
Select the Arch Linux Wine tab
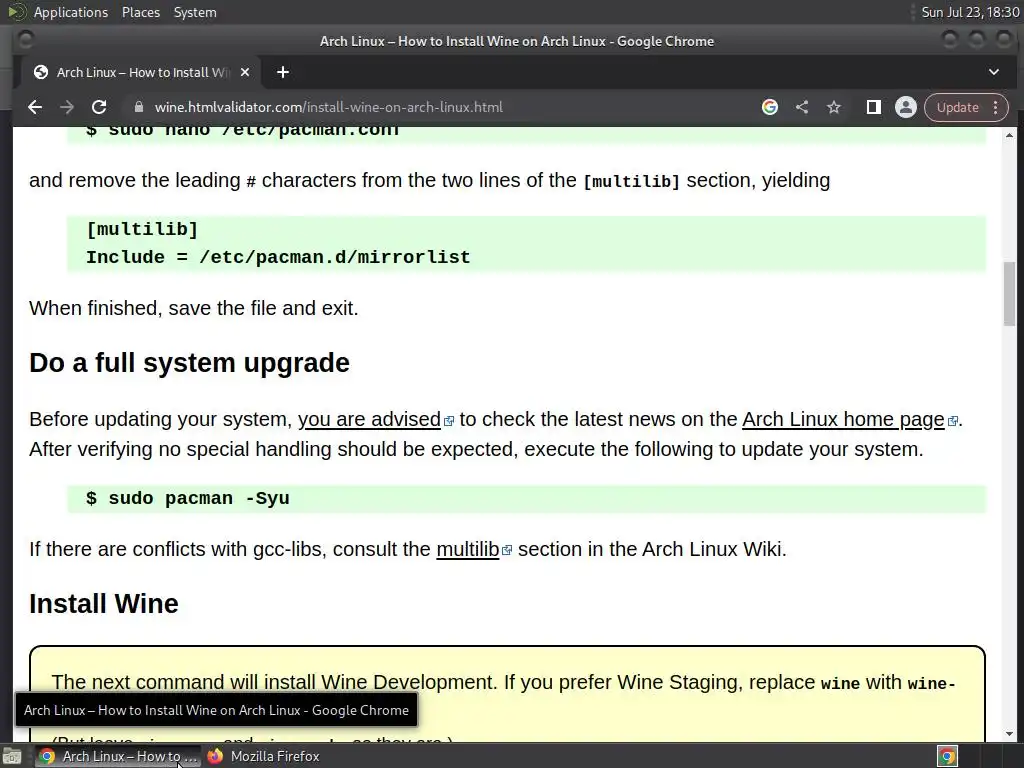click(x=142, y=72)
